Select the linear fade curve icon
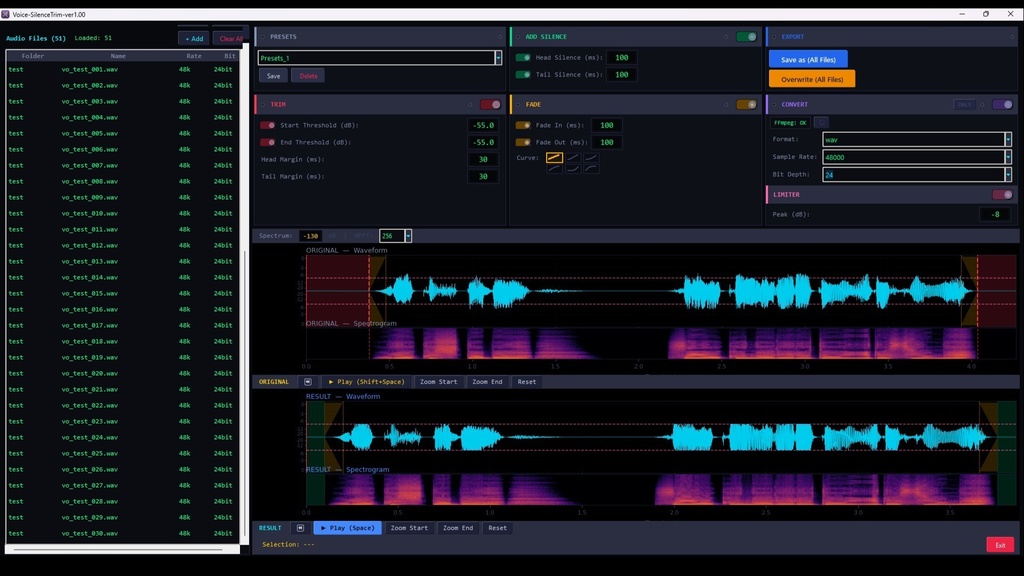This screenshot has height=576, width=1024. click(x=554, y=157)
